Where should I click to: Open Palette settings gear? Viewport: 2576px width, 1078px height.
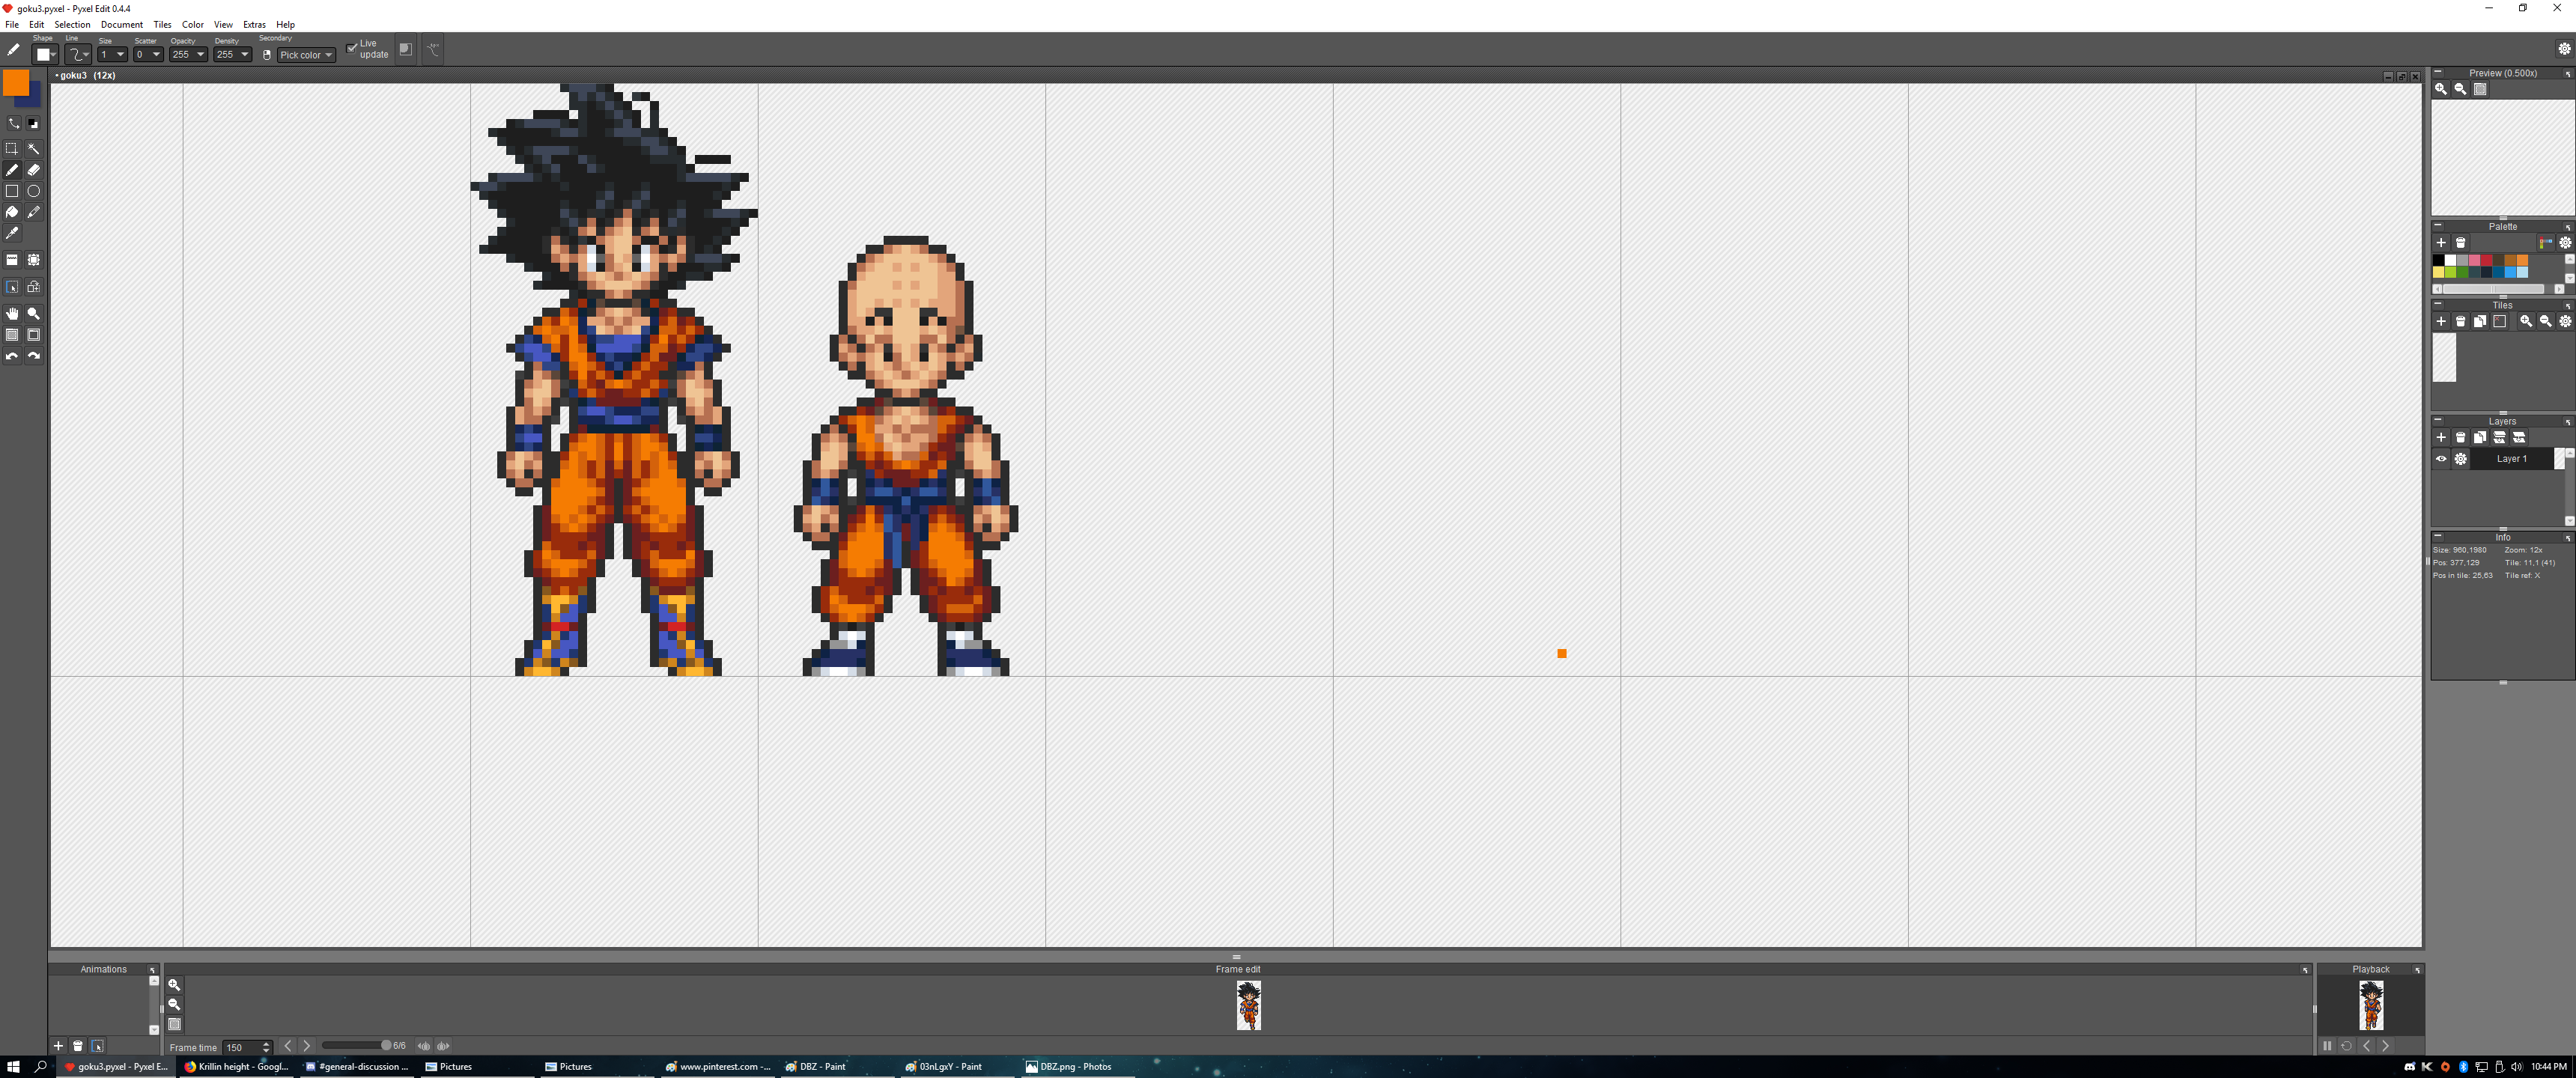(2565, 243)
